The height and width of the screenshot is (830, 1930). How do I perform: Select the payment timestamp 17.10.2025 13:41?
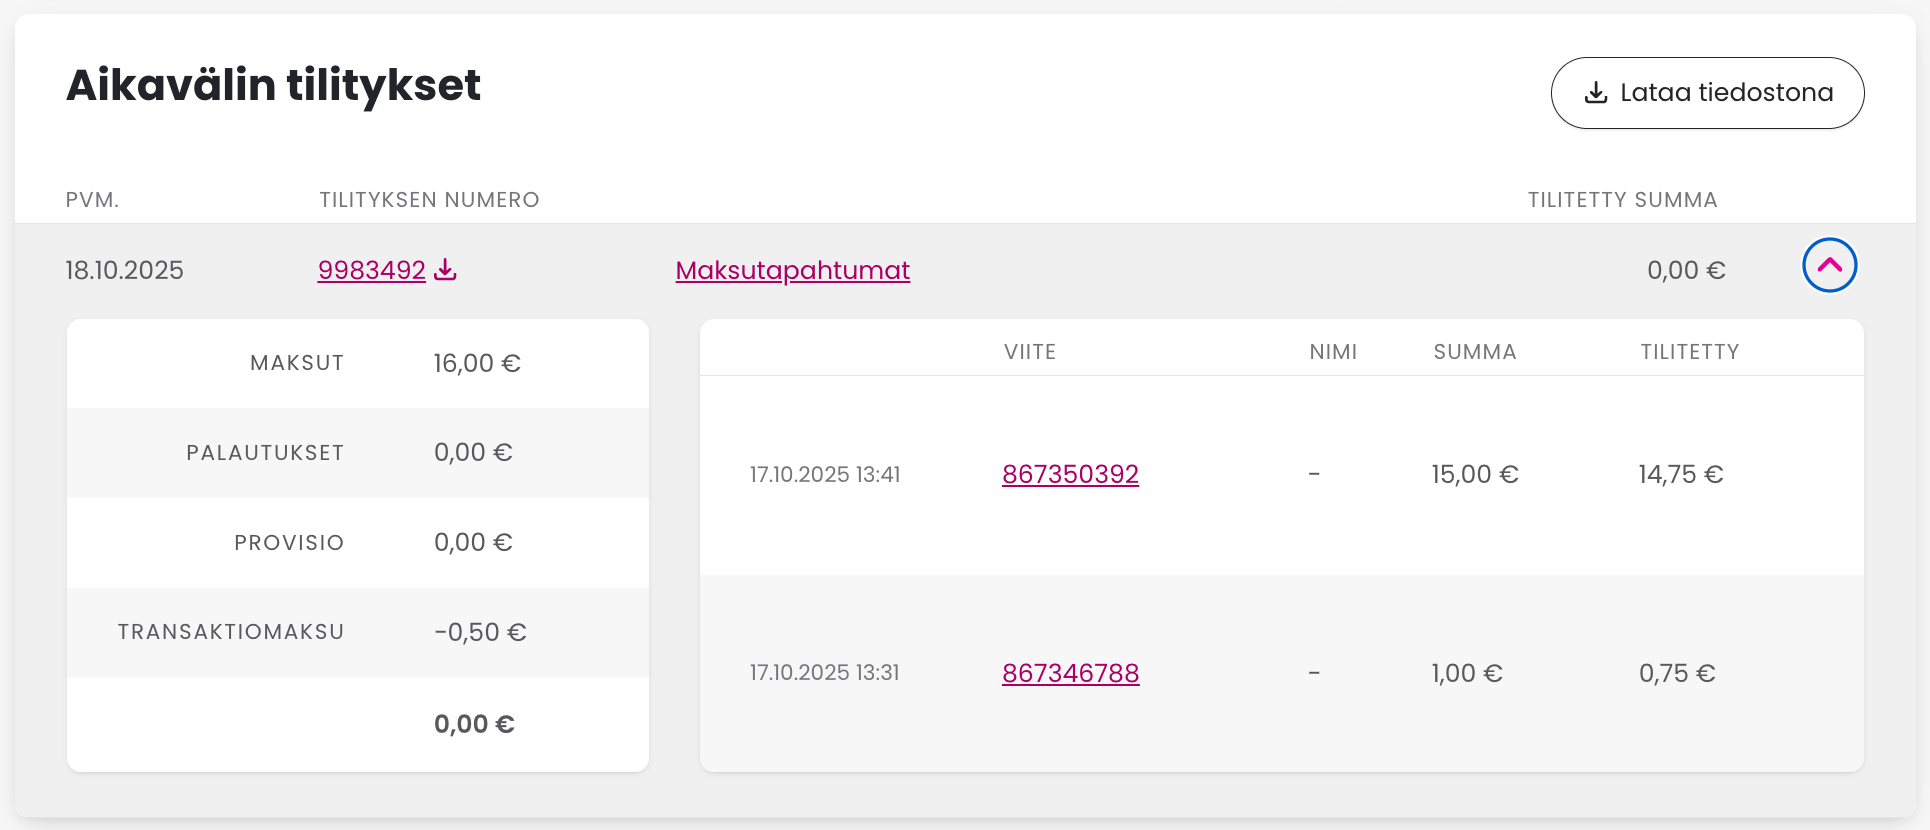pos(825,474)
